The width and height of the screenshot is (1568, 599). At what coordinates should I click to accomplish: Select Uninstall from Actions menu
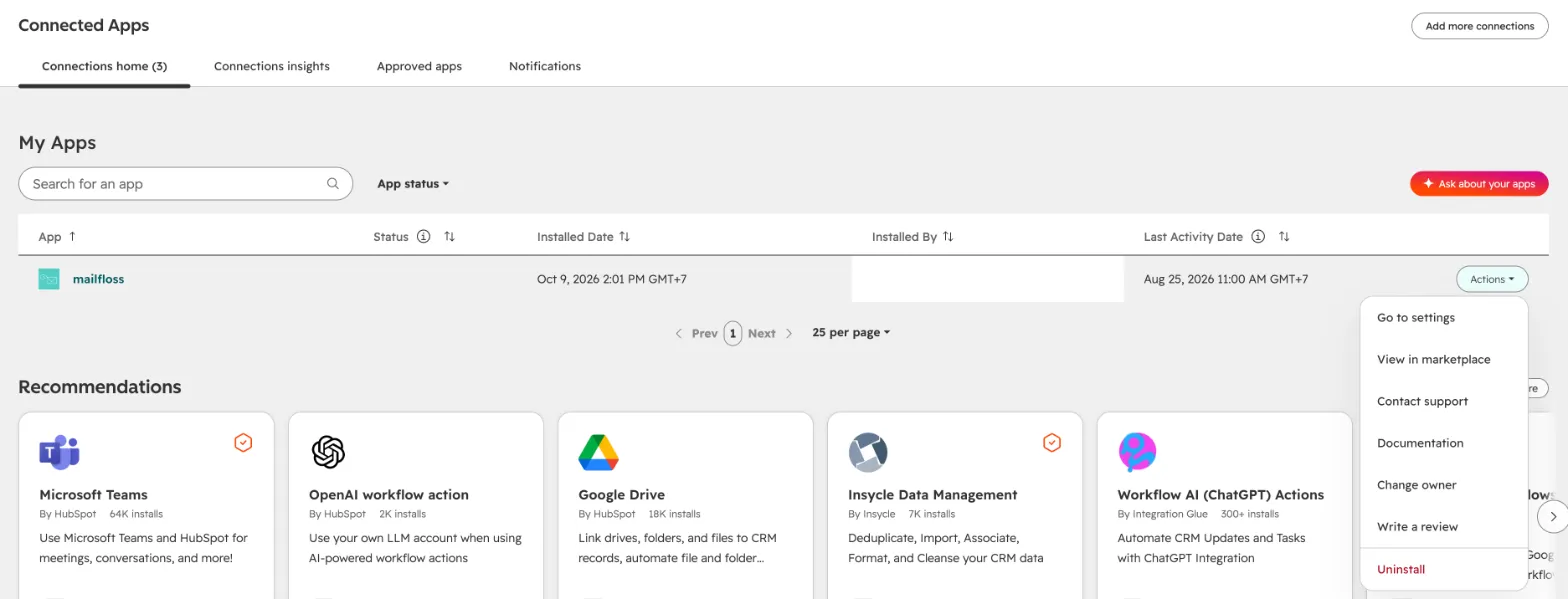coord(1444,569)
